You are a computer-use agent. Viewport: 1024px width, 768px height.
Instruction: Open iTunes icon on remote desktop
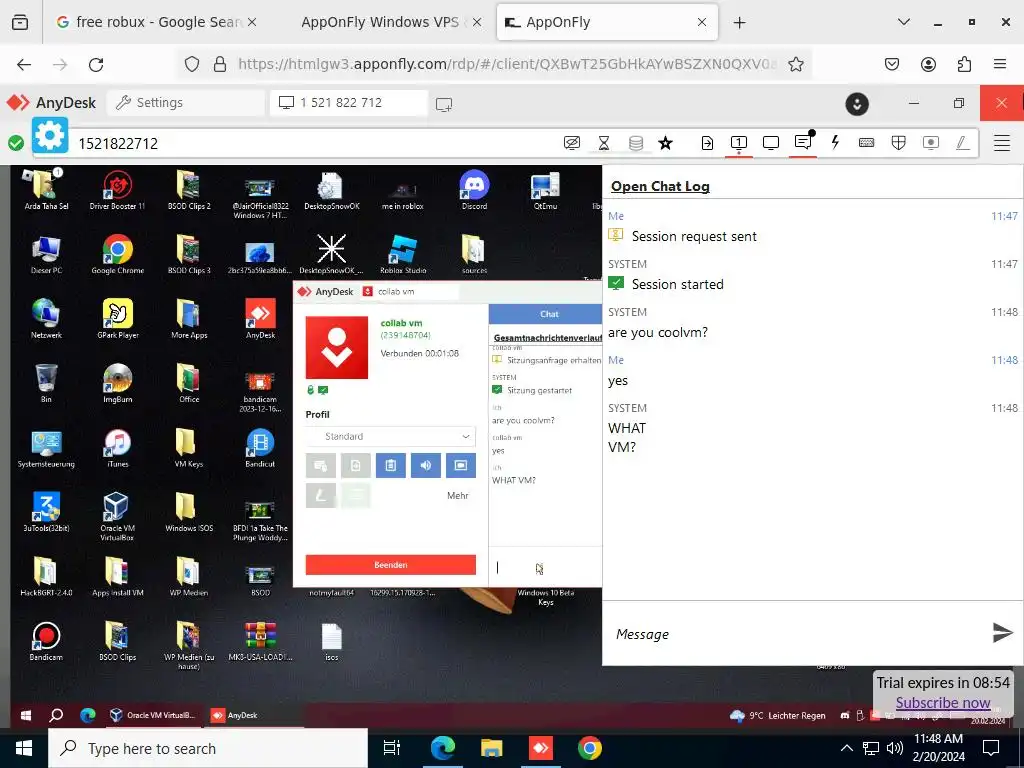(118, 448)
